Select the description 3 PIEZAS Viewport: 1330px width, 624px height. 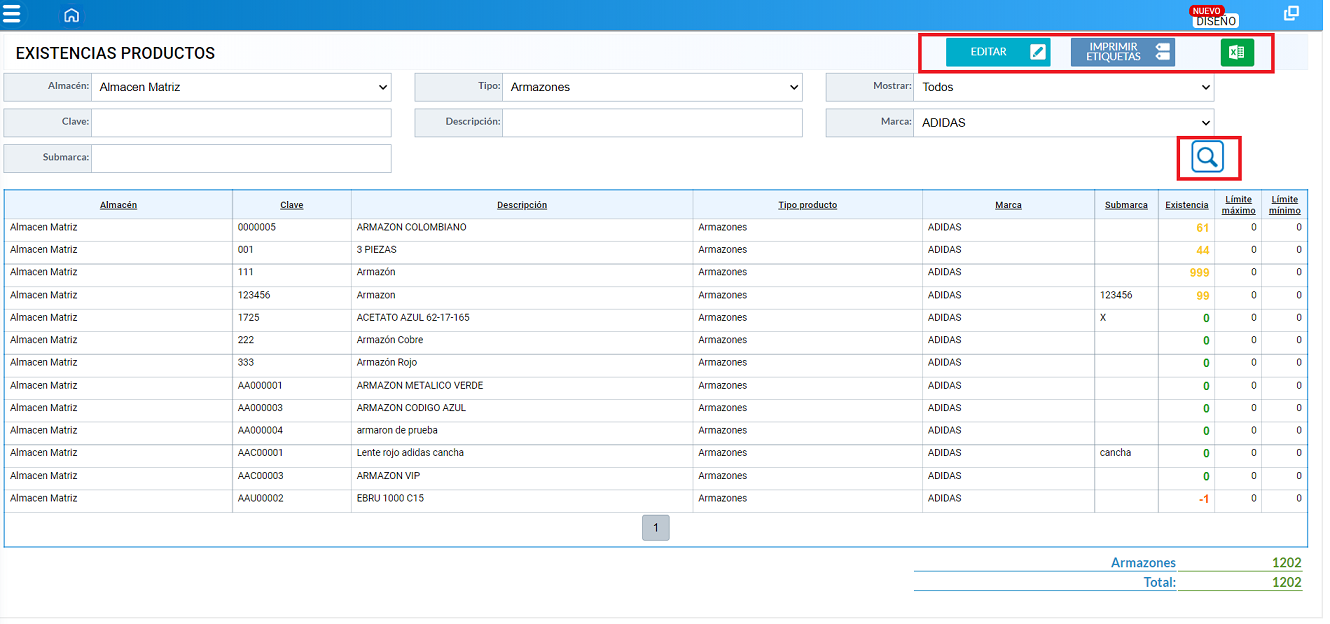point(376,250)
